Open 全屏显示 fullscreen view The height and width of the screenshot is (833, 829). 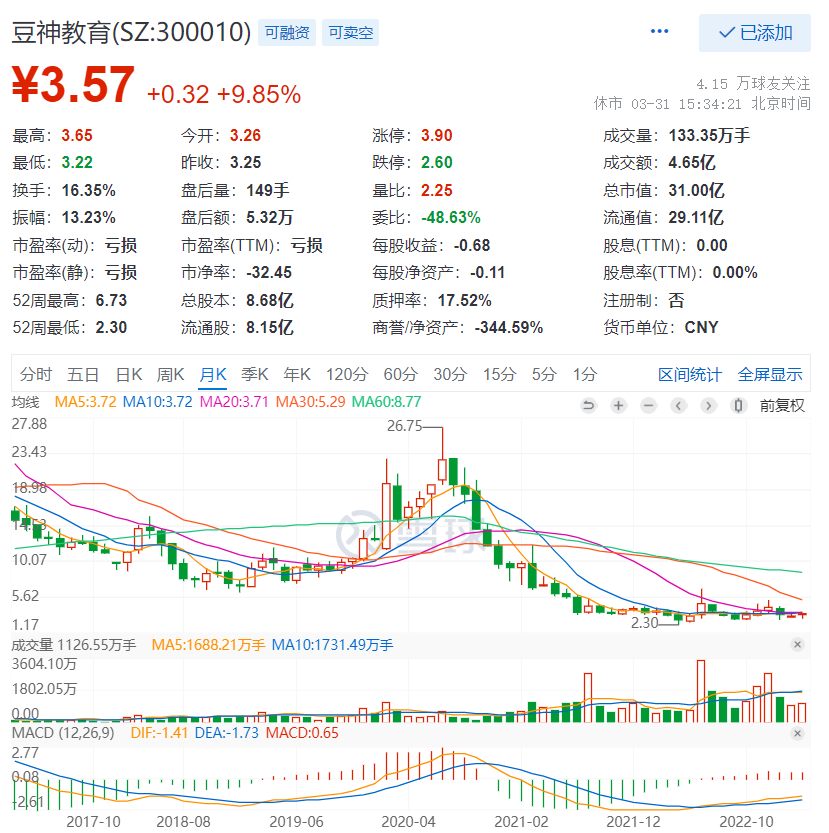(x=770, y=375)
